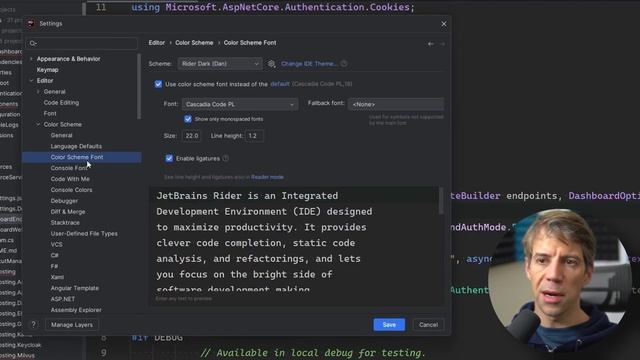
Task: Click the search magnifier icon in Settings
Action: click(33, 43)
